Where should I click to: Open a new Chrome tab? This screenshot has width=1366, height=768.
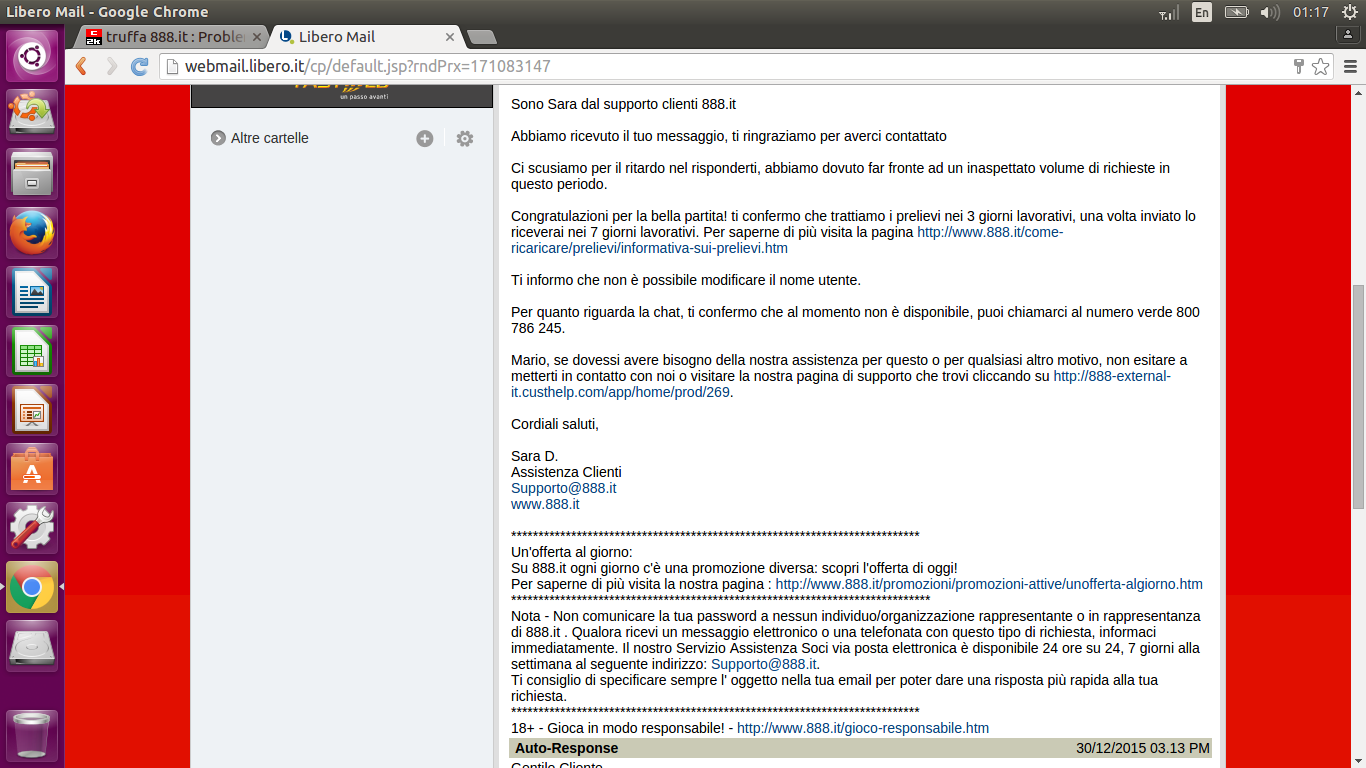pyautogui.click(x=482, y=37)
